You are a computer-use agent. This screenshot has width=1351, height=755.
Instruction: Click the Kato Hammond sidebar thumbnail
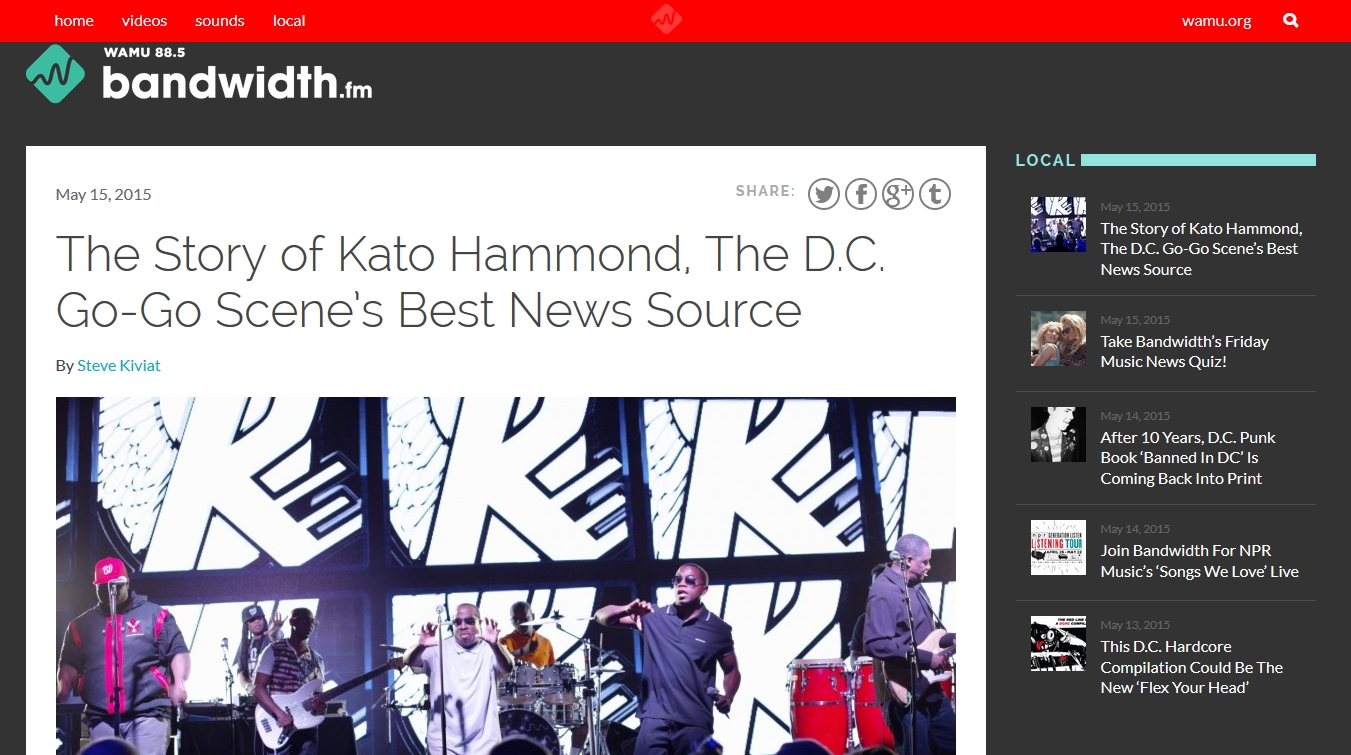pos(1058,224)
